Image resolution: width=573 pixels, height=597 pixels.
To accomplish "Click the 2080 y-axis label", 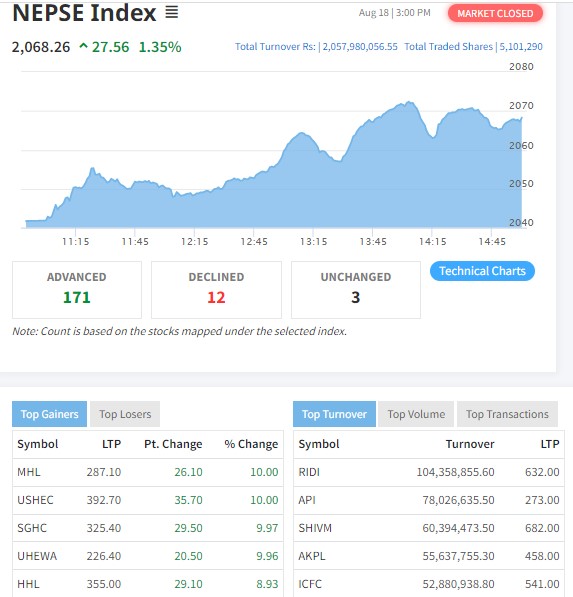I will tap(521, 67).
